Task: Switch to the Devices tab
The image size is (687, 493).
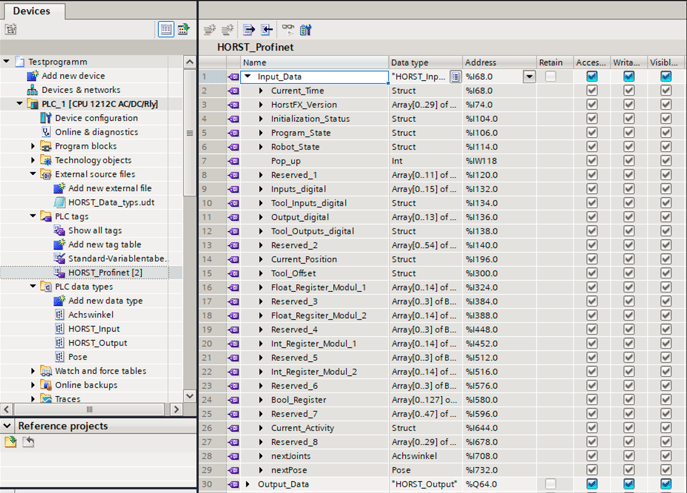Action: tap(32, 11)
